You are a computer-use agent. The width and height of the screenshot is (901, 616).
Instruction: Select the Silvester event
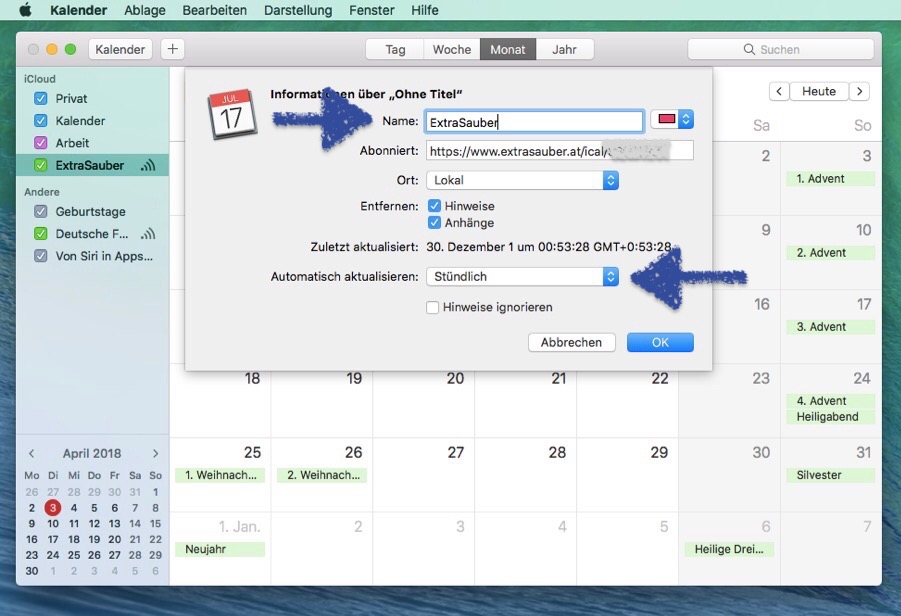pyautogui.click(x=830, y=475)
